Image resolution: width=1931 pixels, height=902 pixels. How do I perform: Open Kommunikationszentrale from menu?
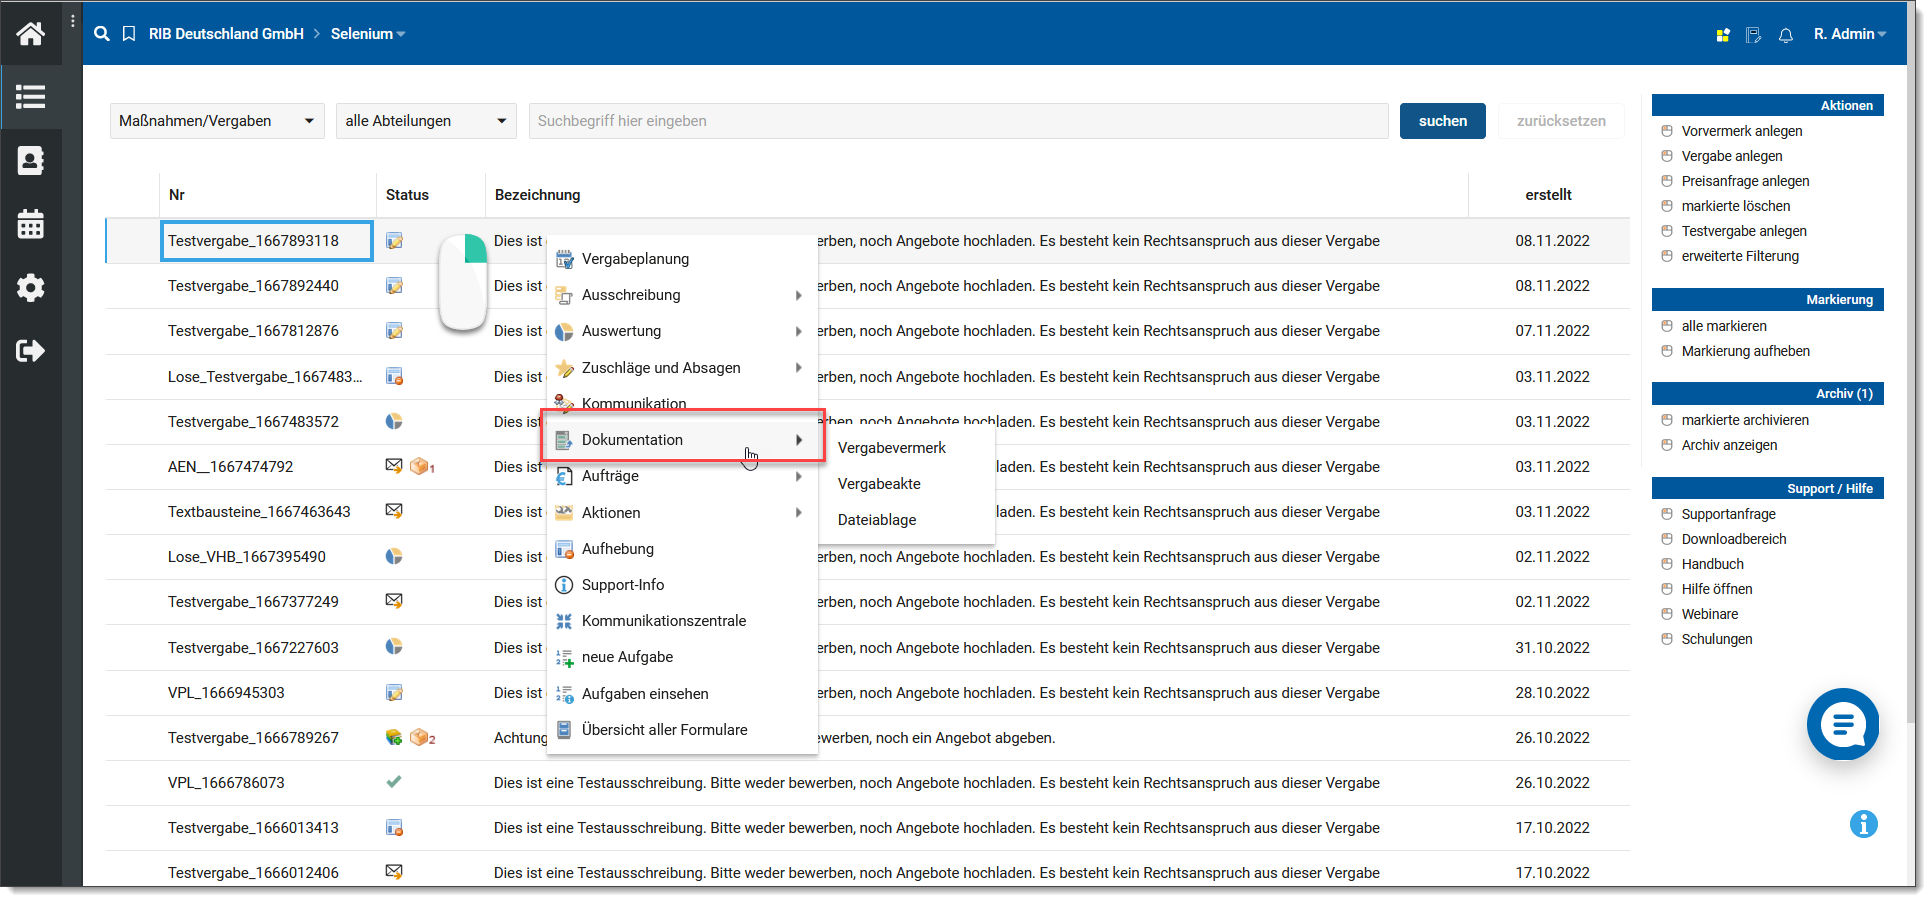tap(681, 621)
